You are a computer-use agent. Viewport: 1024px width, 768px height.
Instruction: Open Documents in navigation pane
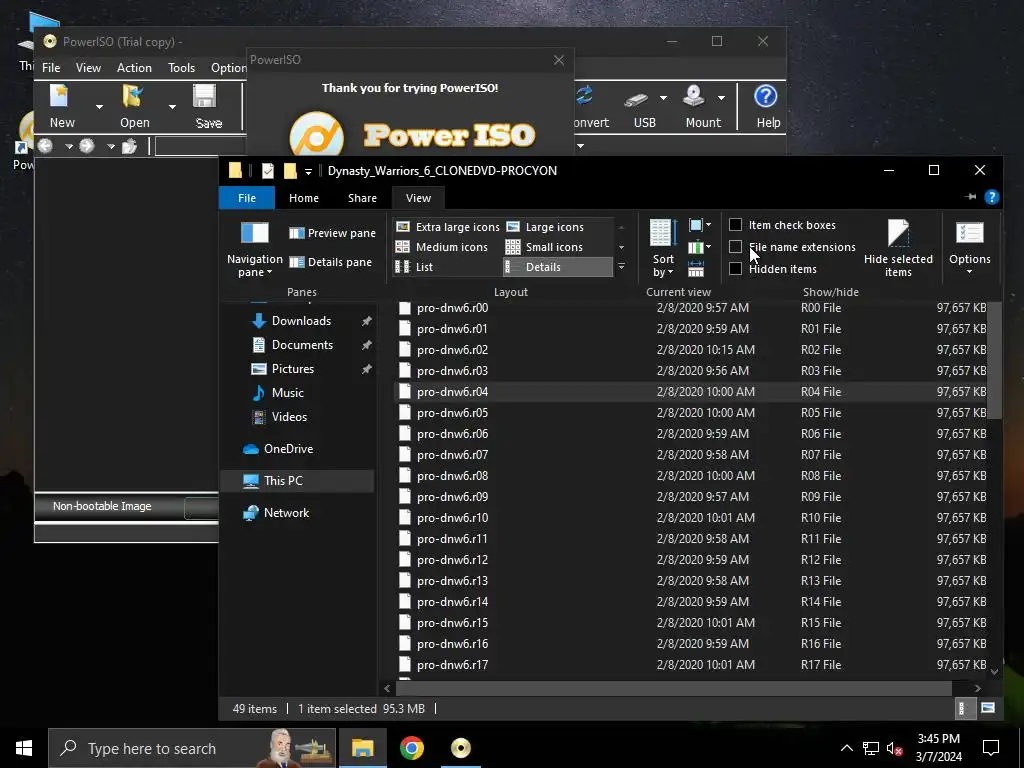point(302,345)
